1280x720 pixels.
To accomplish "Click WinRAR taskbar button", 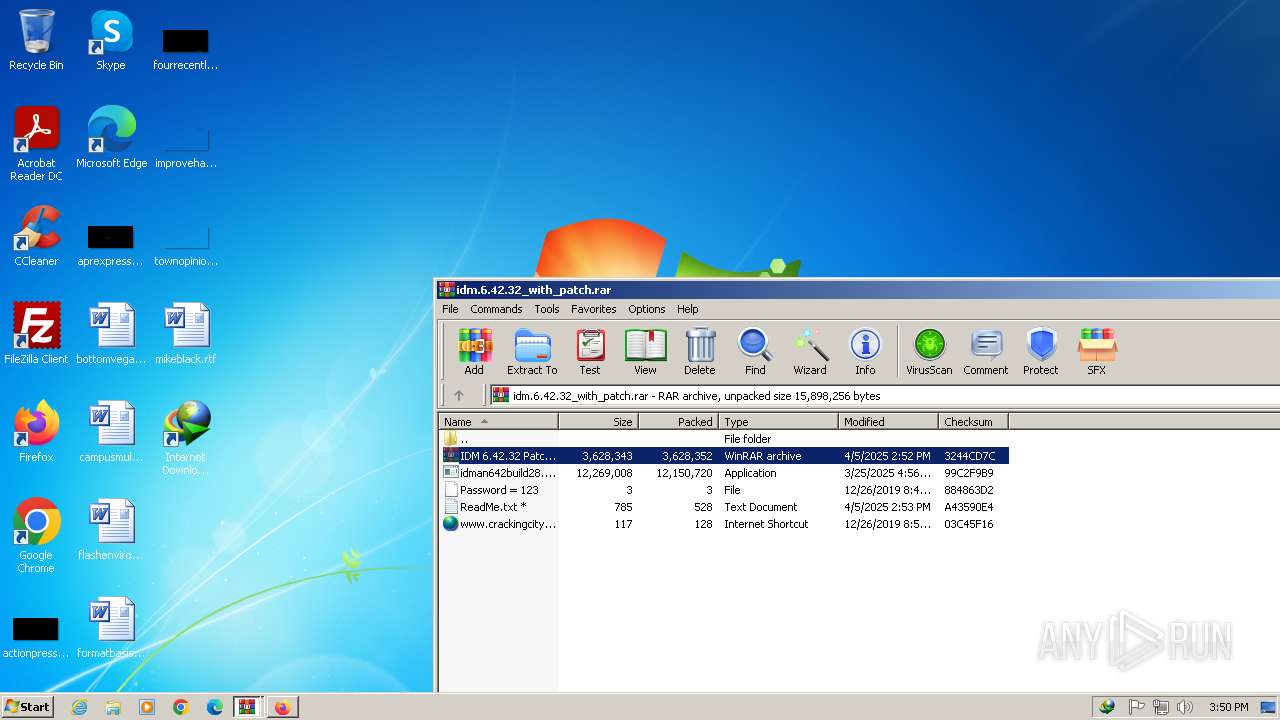I will click(x=248, y=707).
